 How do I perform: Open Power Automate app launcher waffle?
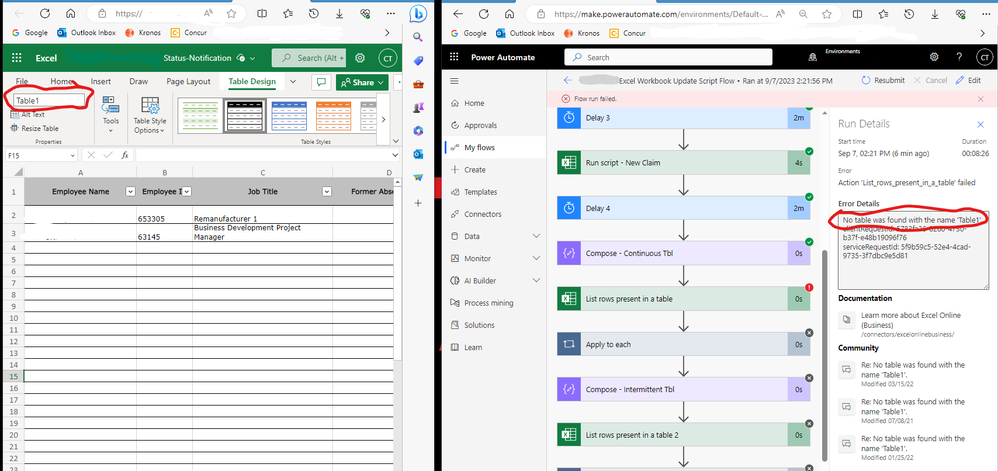(454, 57)
